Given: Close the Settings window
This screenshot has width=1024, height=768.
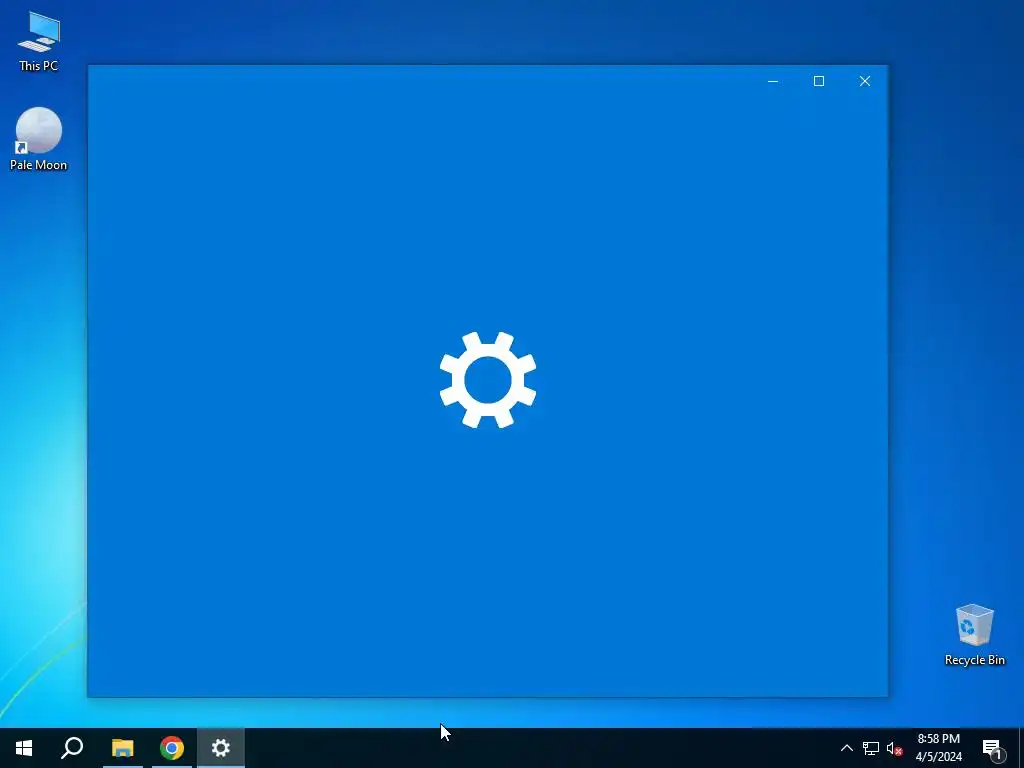Looking at the screenshot, I should tap(865, 81).
